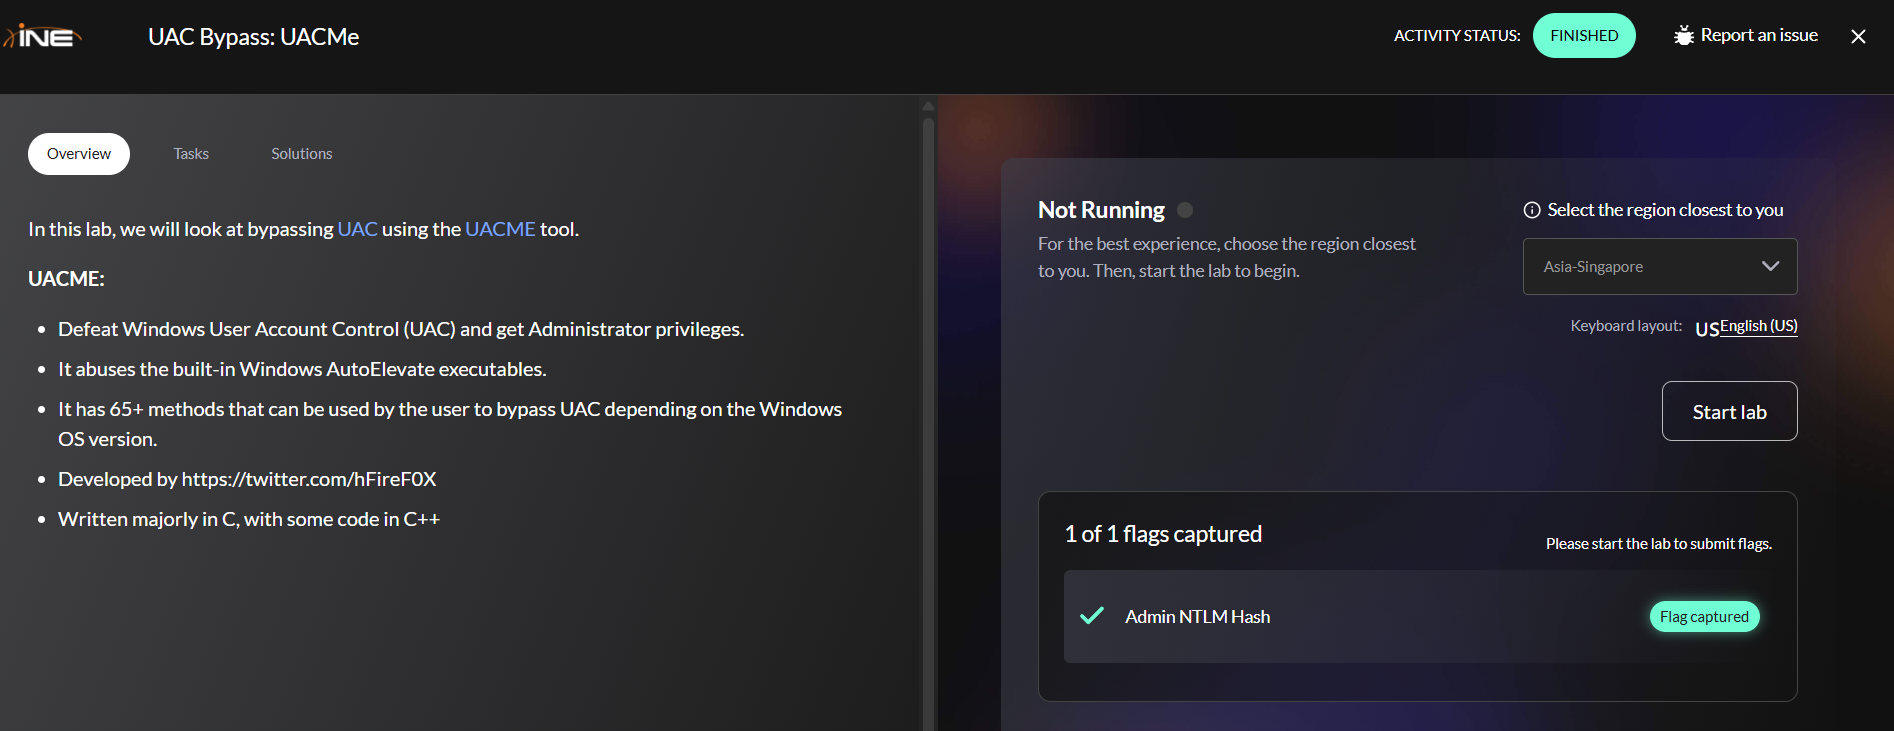Open the UAC hyperlink in the description
The height and width of the screenshot is (731, 1894).
[357, 229]
